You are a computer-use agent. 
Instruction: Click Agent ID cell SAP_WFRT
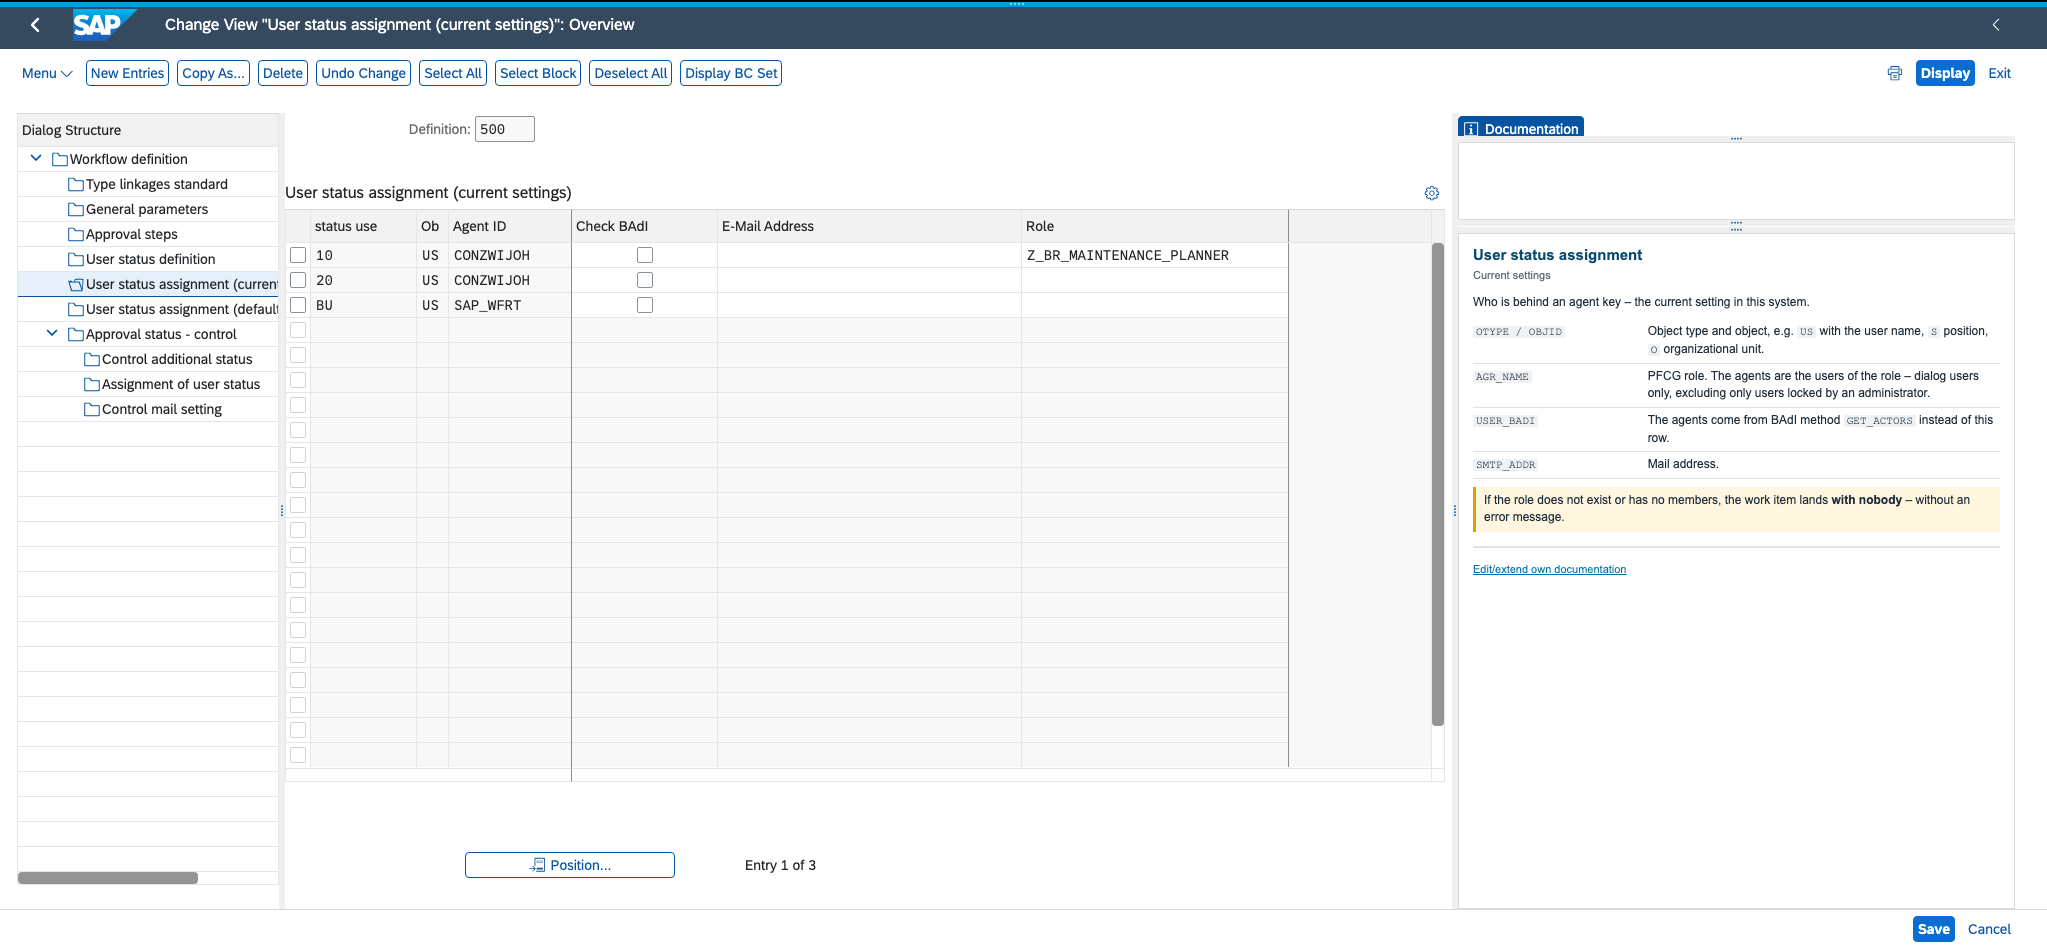point(510,305)
